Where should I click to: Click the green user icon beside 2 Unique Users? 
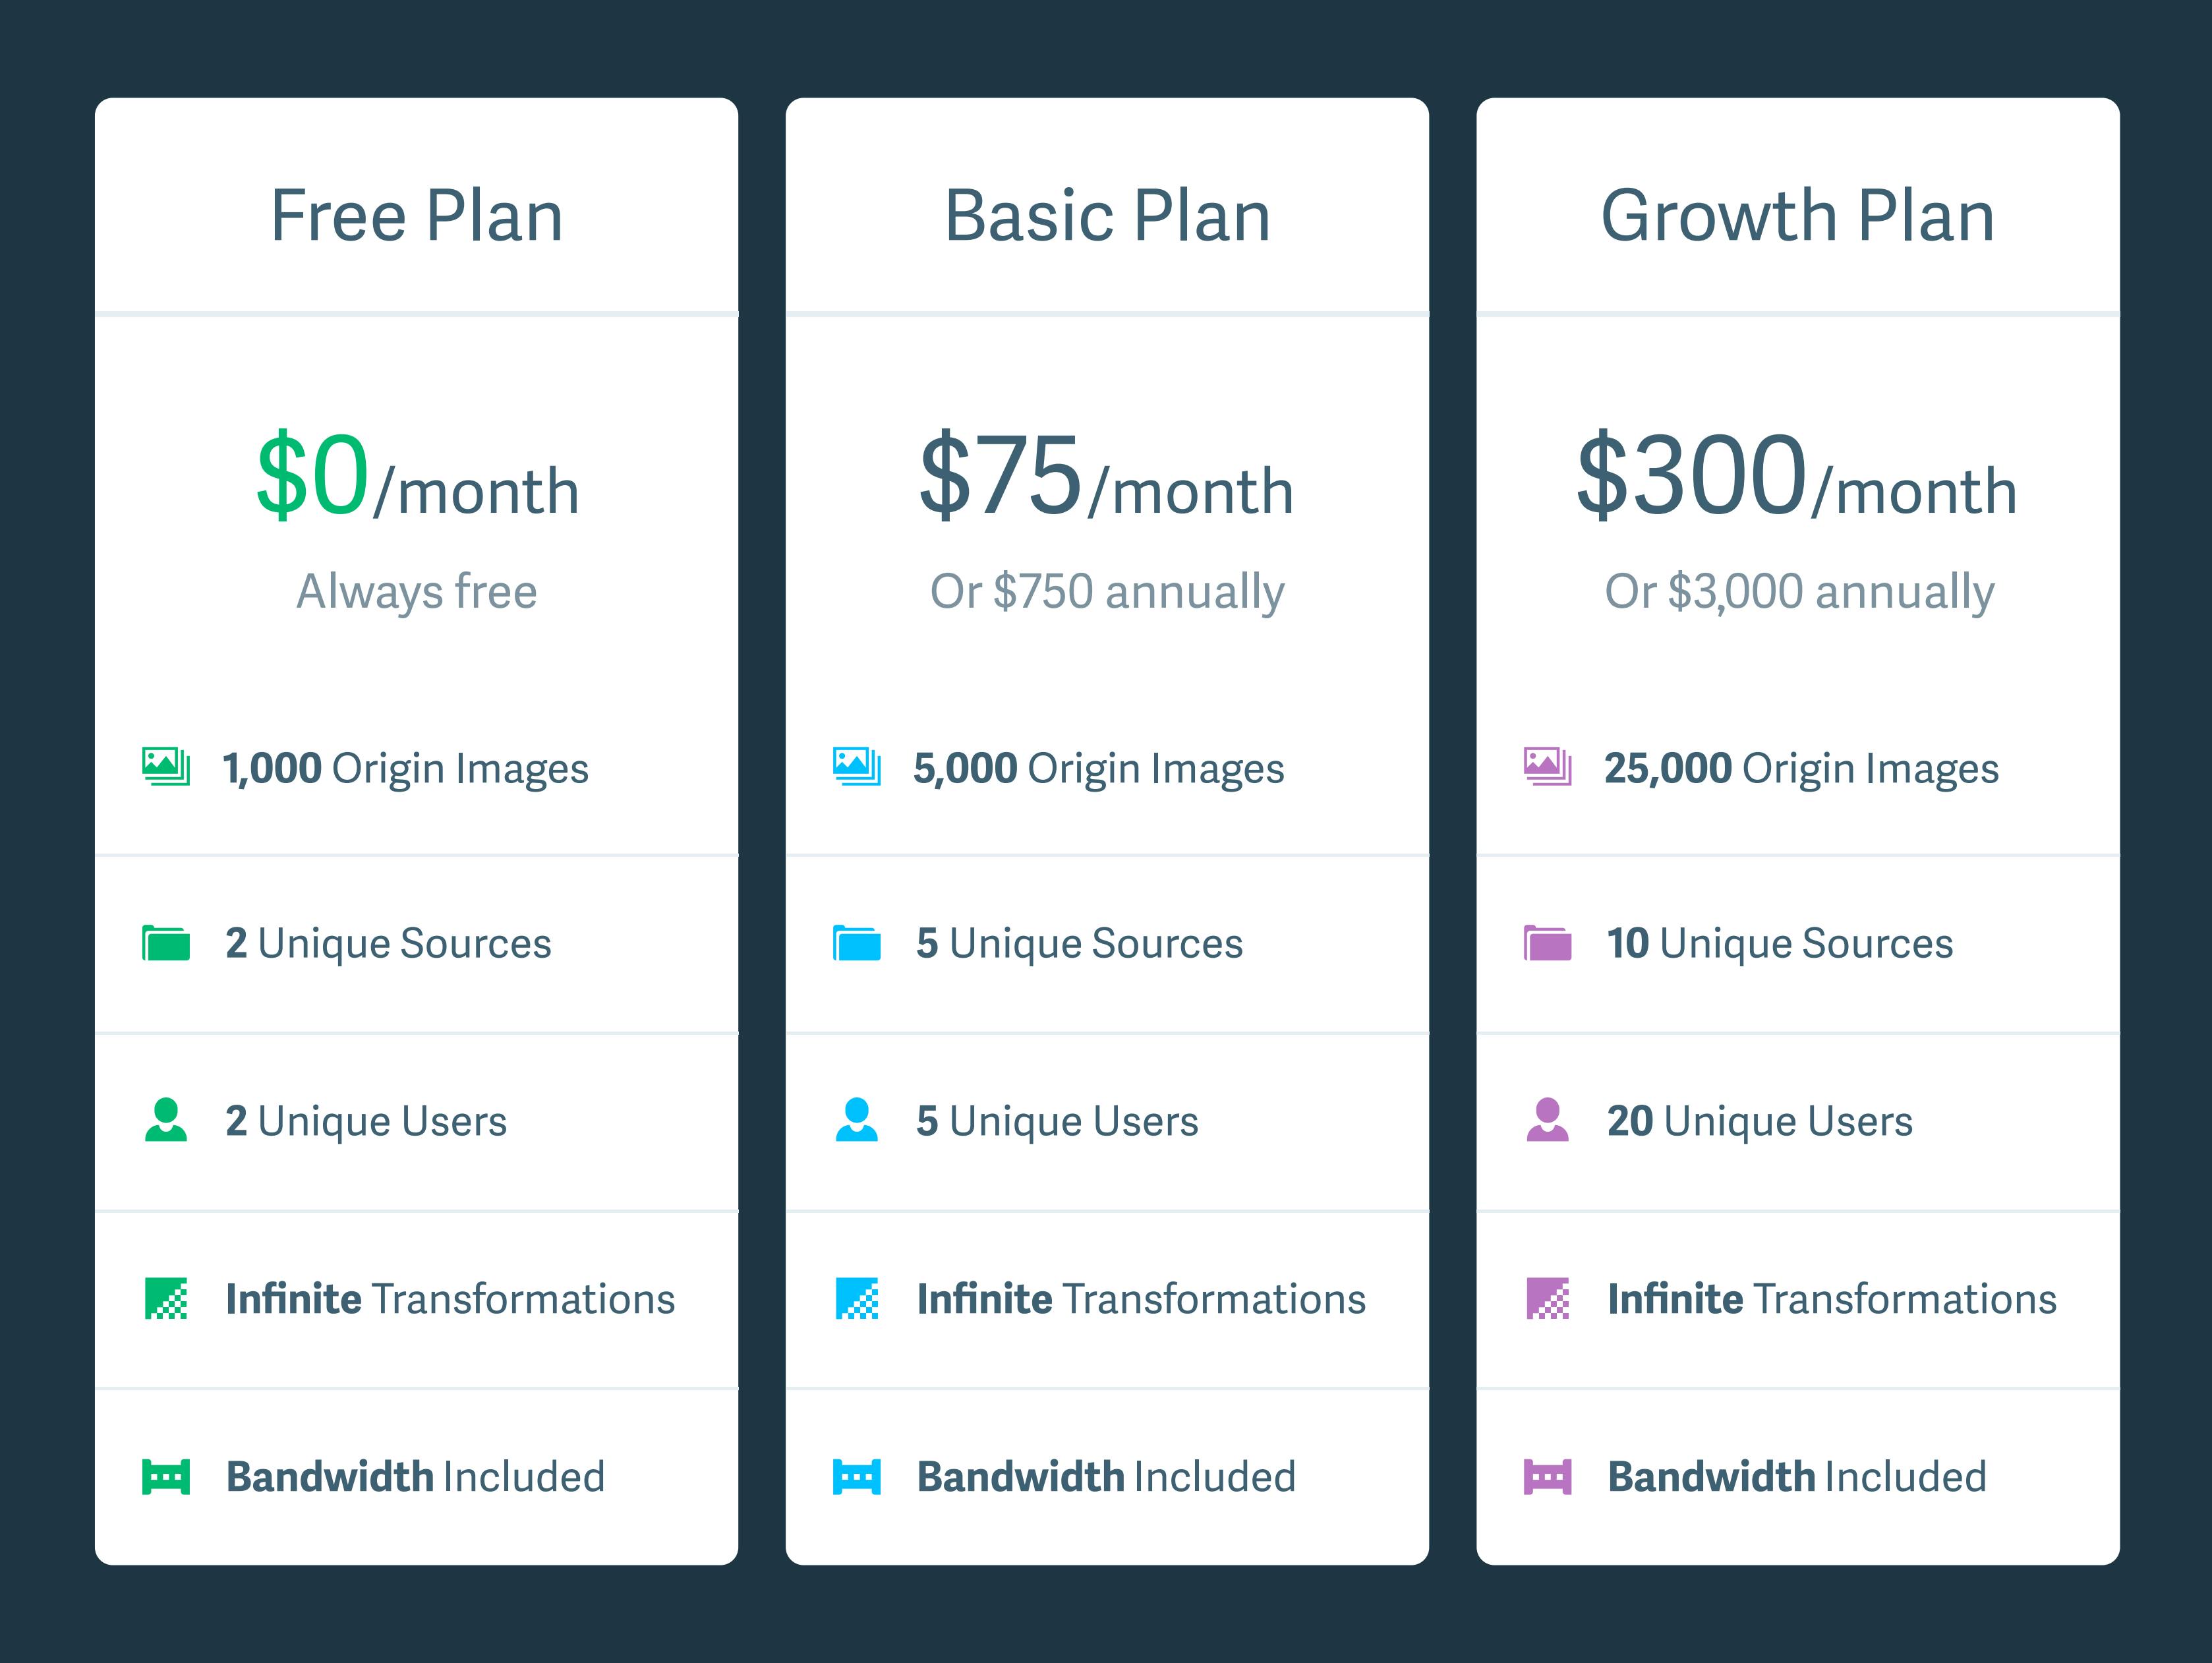point(166,1120)
